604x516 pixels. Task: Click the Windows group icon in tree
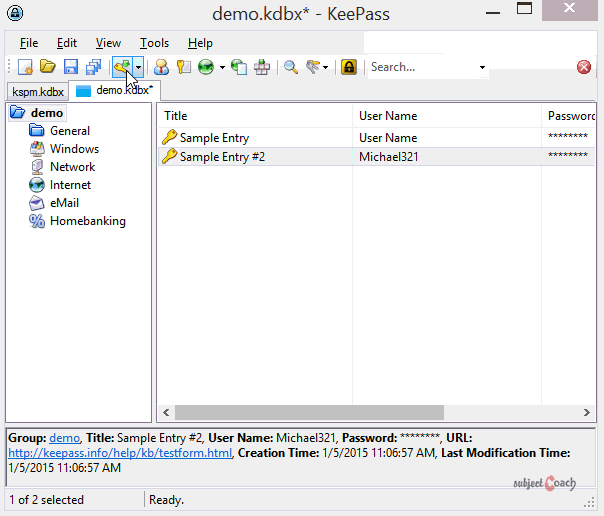tap(37, 149)
